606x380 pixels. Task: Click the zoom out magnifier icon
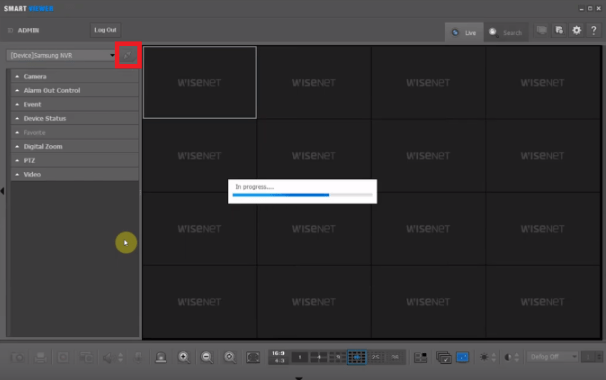207,357
